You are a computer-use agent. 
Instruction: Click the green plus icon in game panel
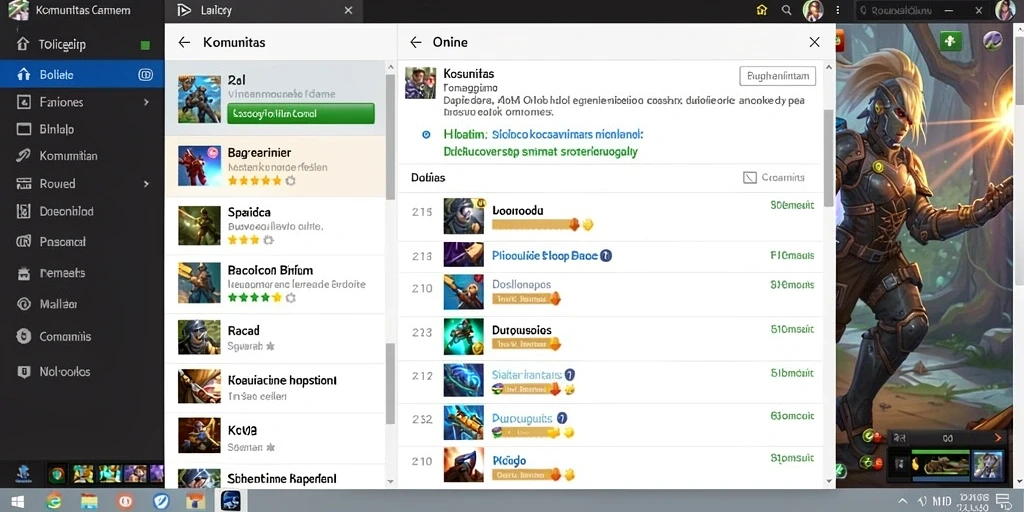tap(950, 42)
